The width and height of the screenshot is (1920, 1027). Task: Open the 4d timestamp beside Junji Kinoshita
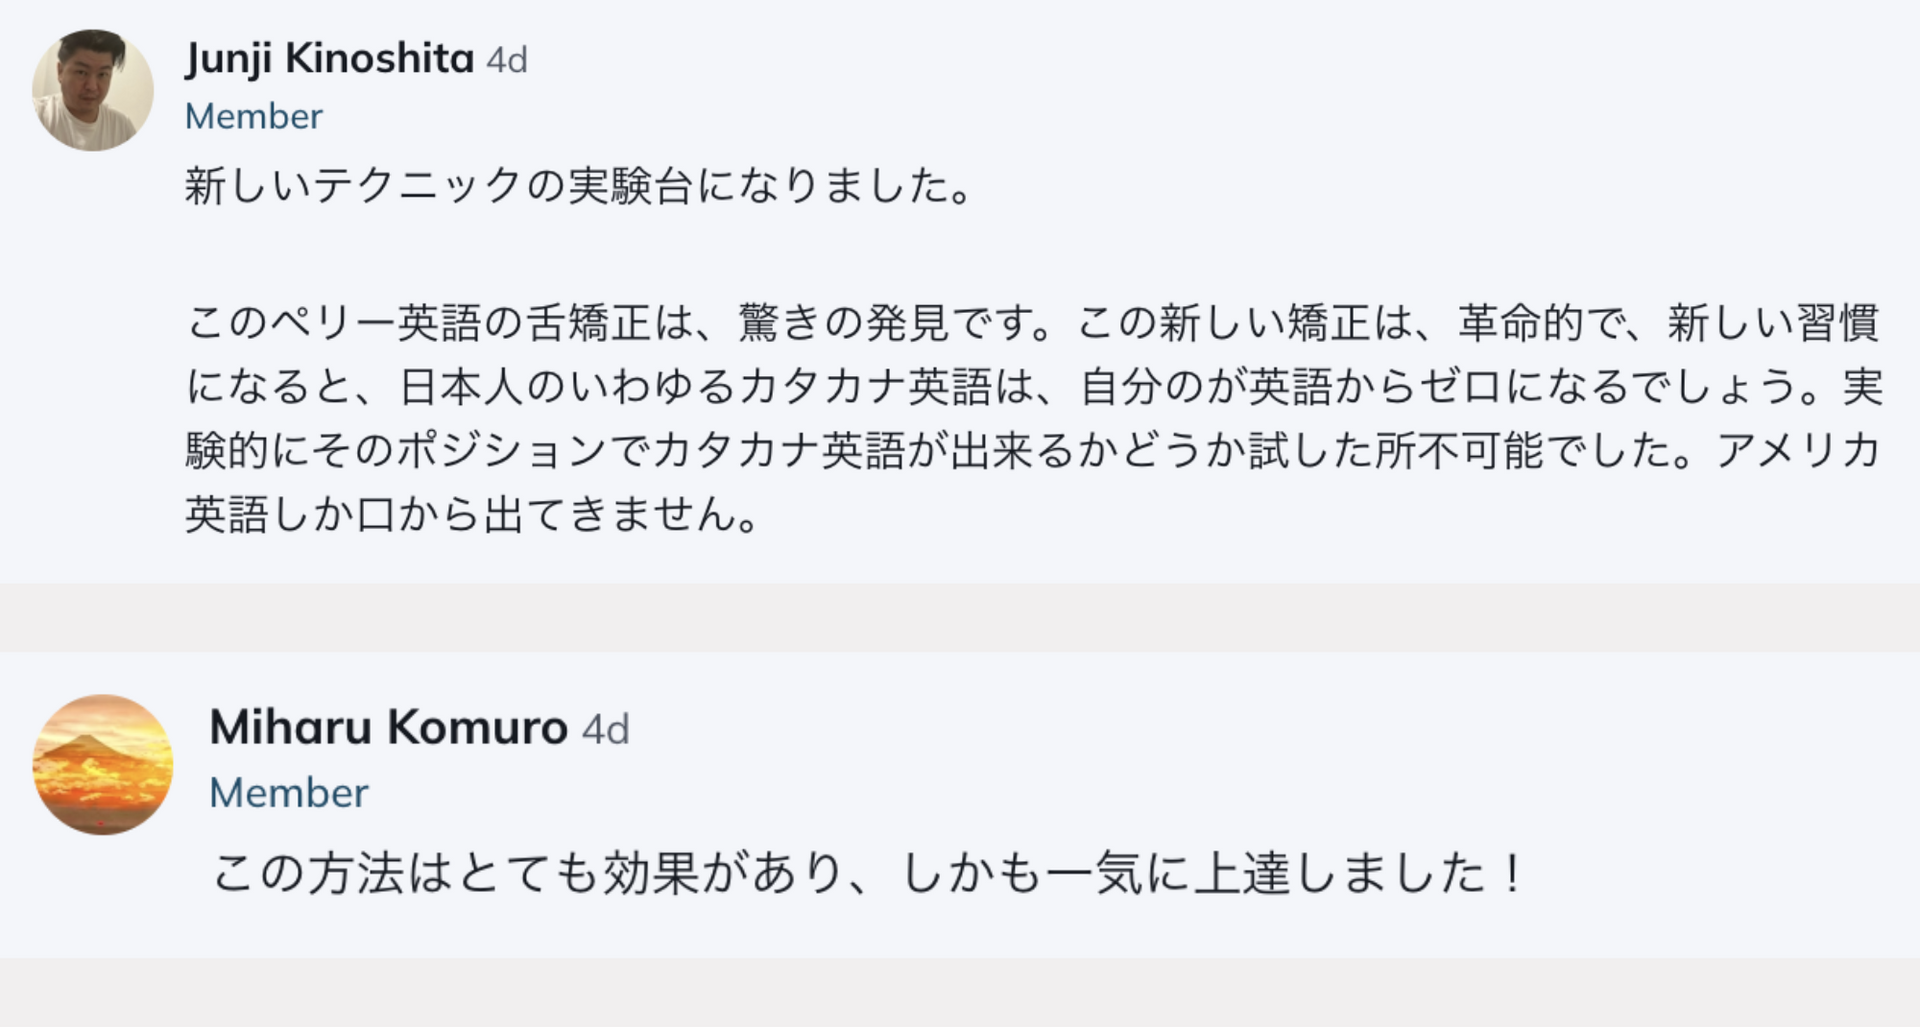507,61
